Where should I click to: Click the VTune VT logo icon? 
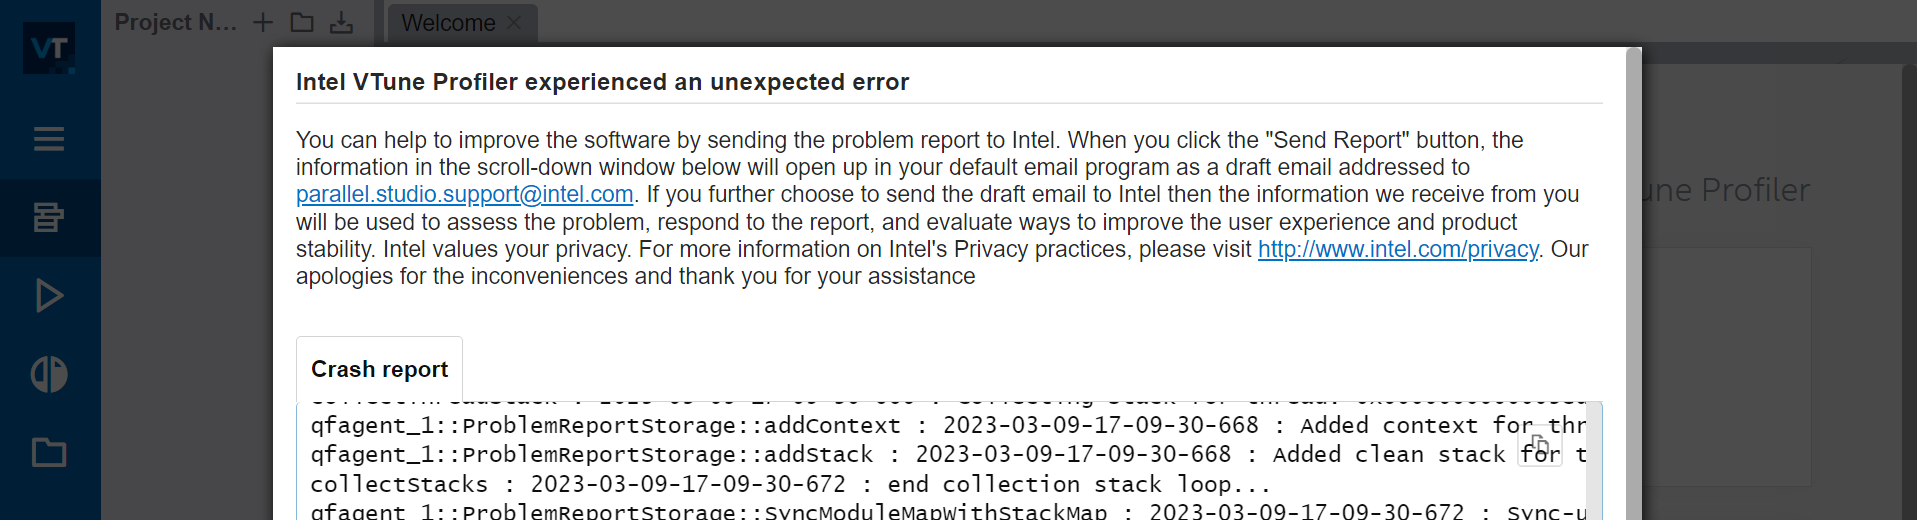[49, 48]
